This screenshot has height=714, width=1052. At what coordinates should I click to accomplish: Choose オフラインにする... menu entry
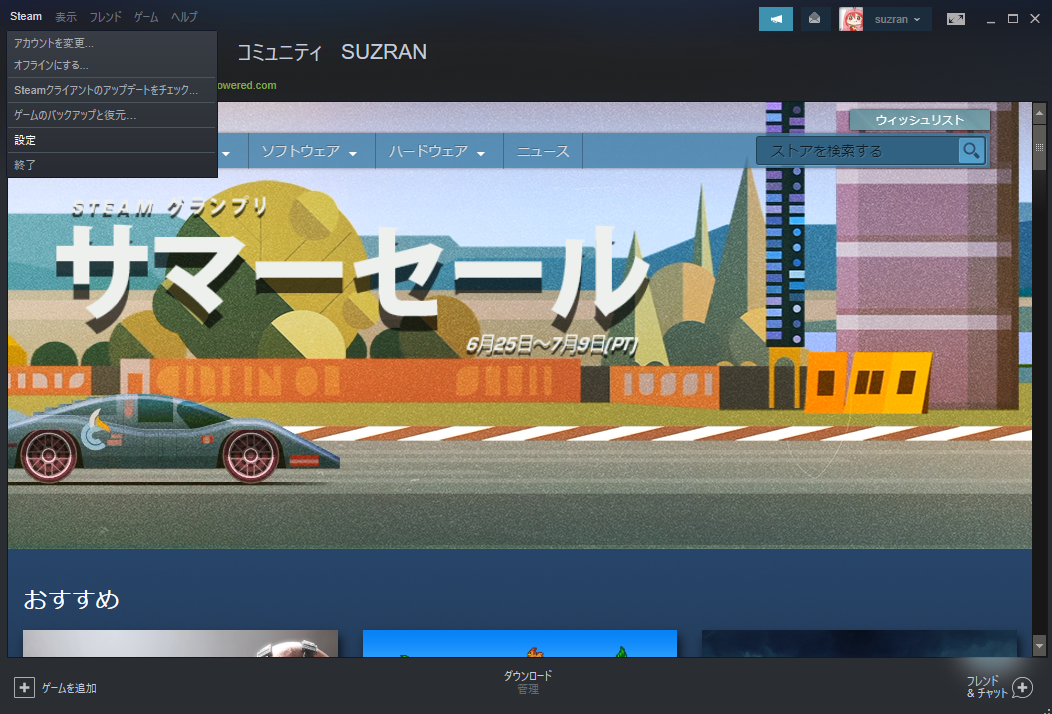point(112,65)
